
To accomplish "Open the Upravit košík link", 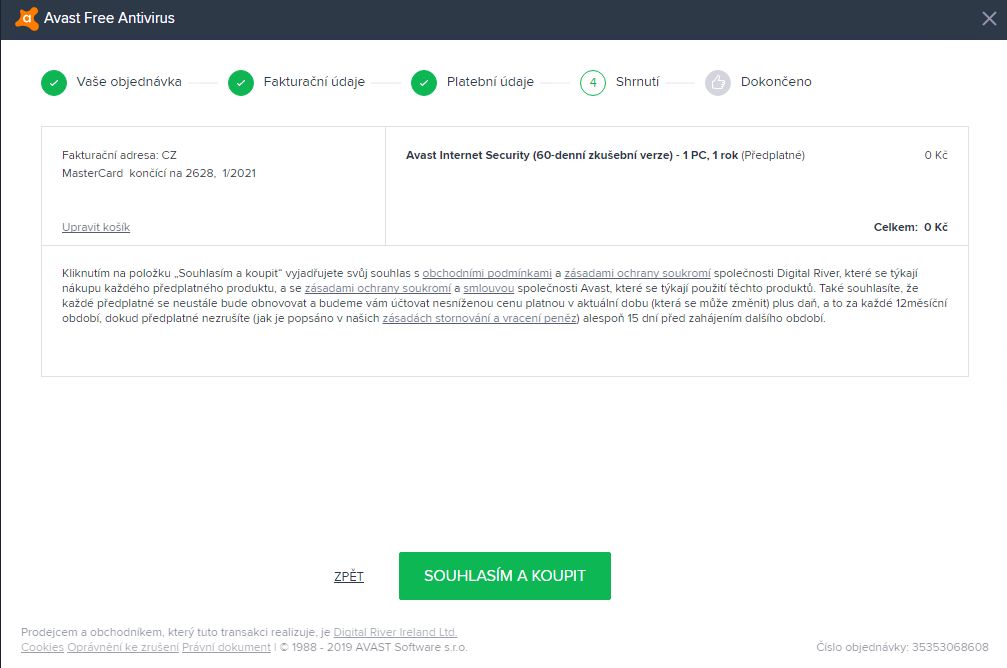I will [x=96, y=227].
